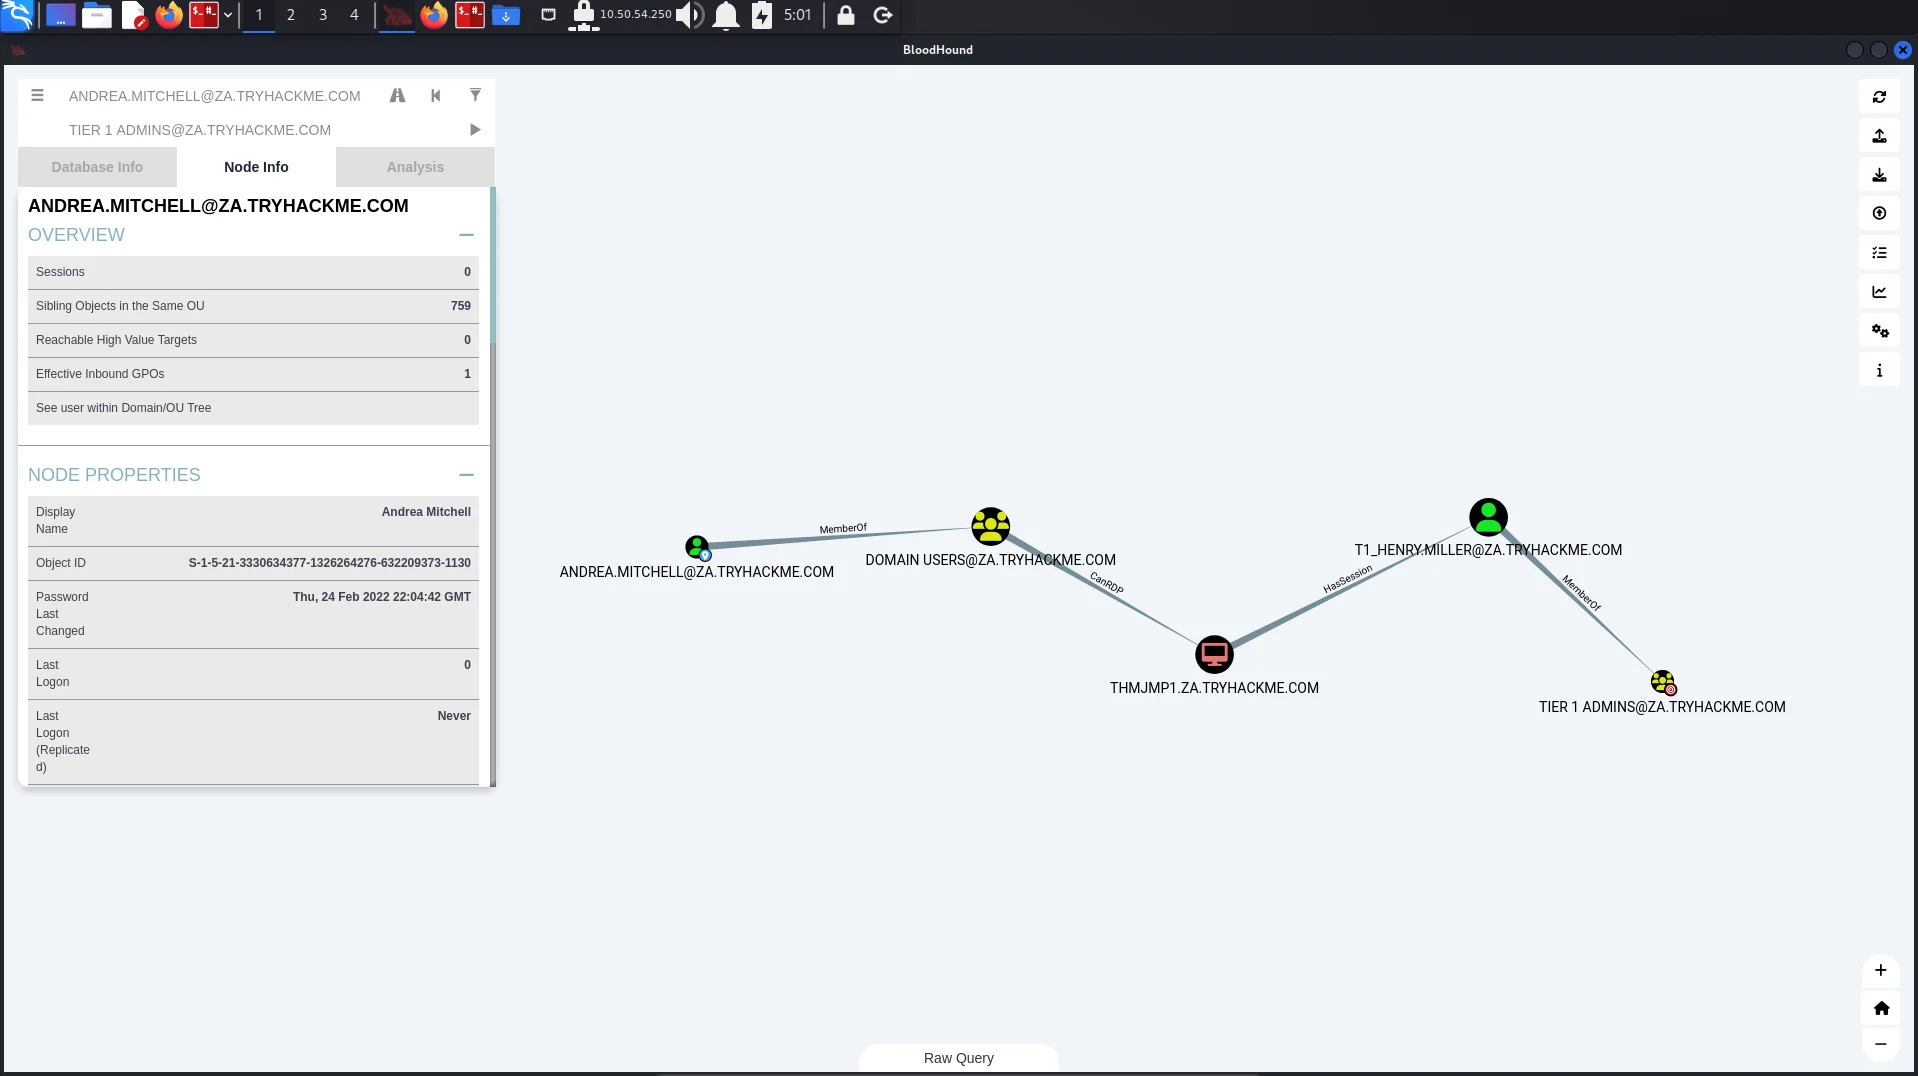Select the ANDREA.MITCHELL user node
This screenshot has height=1076, width=1918.
[697, 548]
